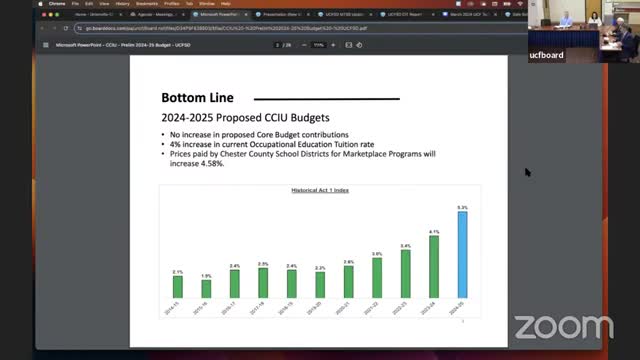Rotate the PDF counterclockwise

[x=359, y=45]
